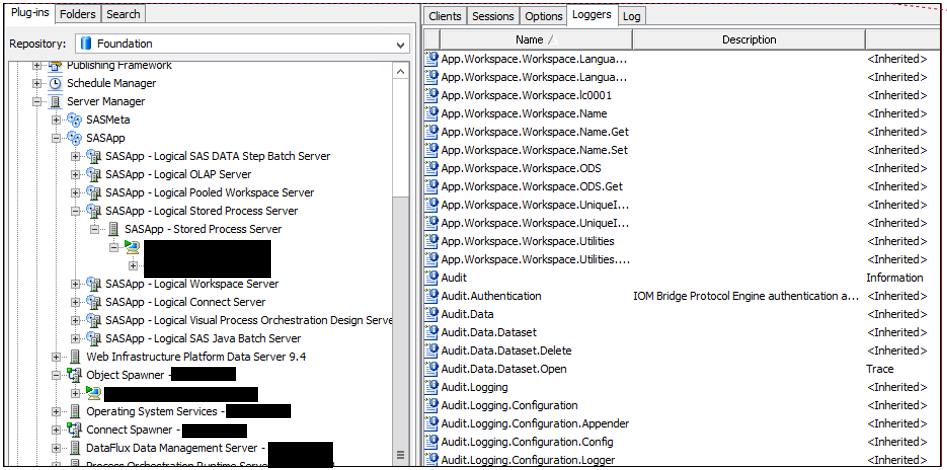Open the Sessions tab
Image resolution: width=947 pixels, height=470 pixels.
(x=492, y=16)
